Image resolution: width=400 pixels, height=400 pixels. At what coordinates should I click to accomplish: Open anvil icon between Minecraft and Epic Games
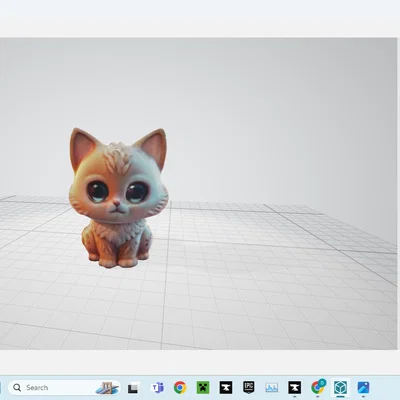click(226, 388)
